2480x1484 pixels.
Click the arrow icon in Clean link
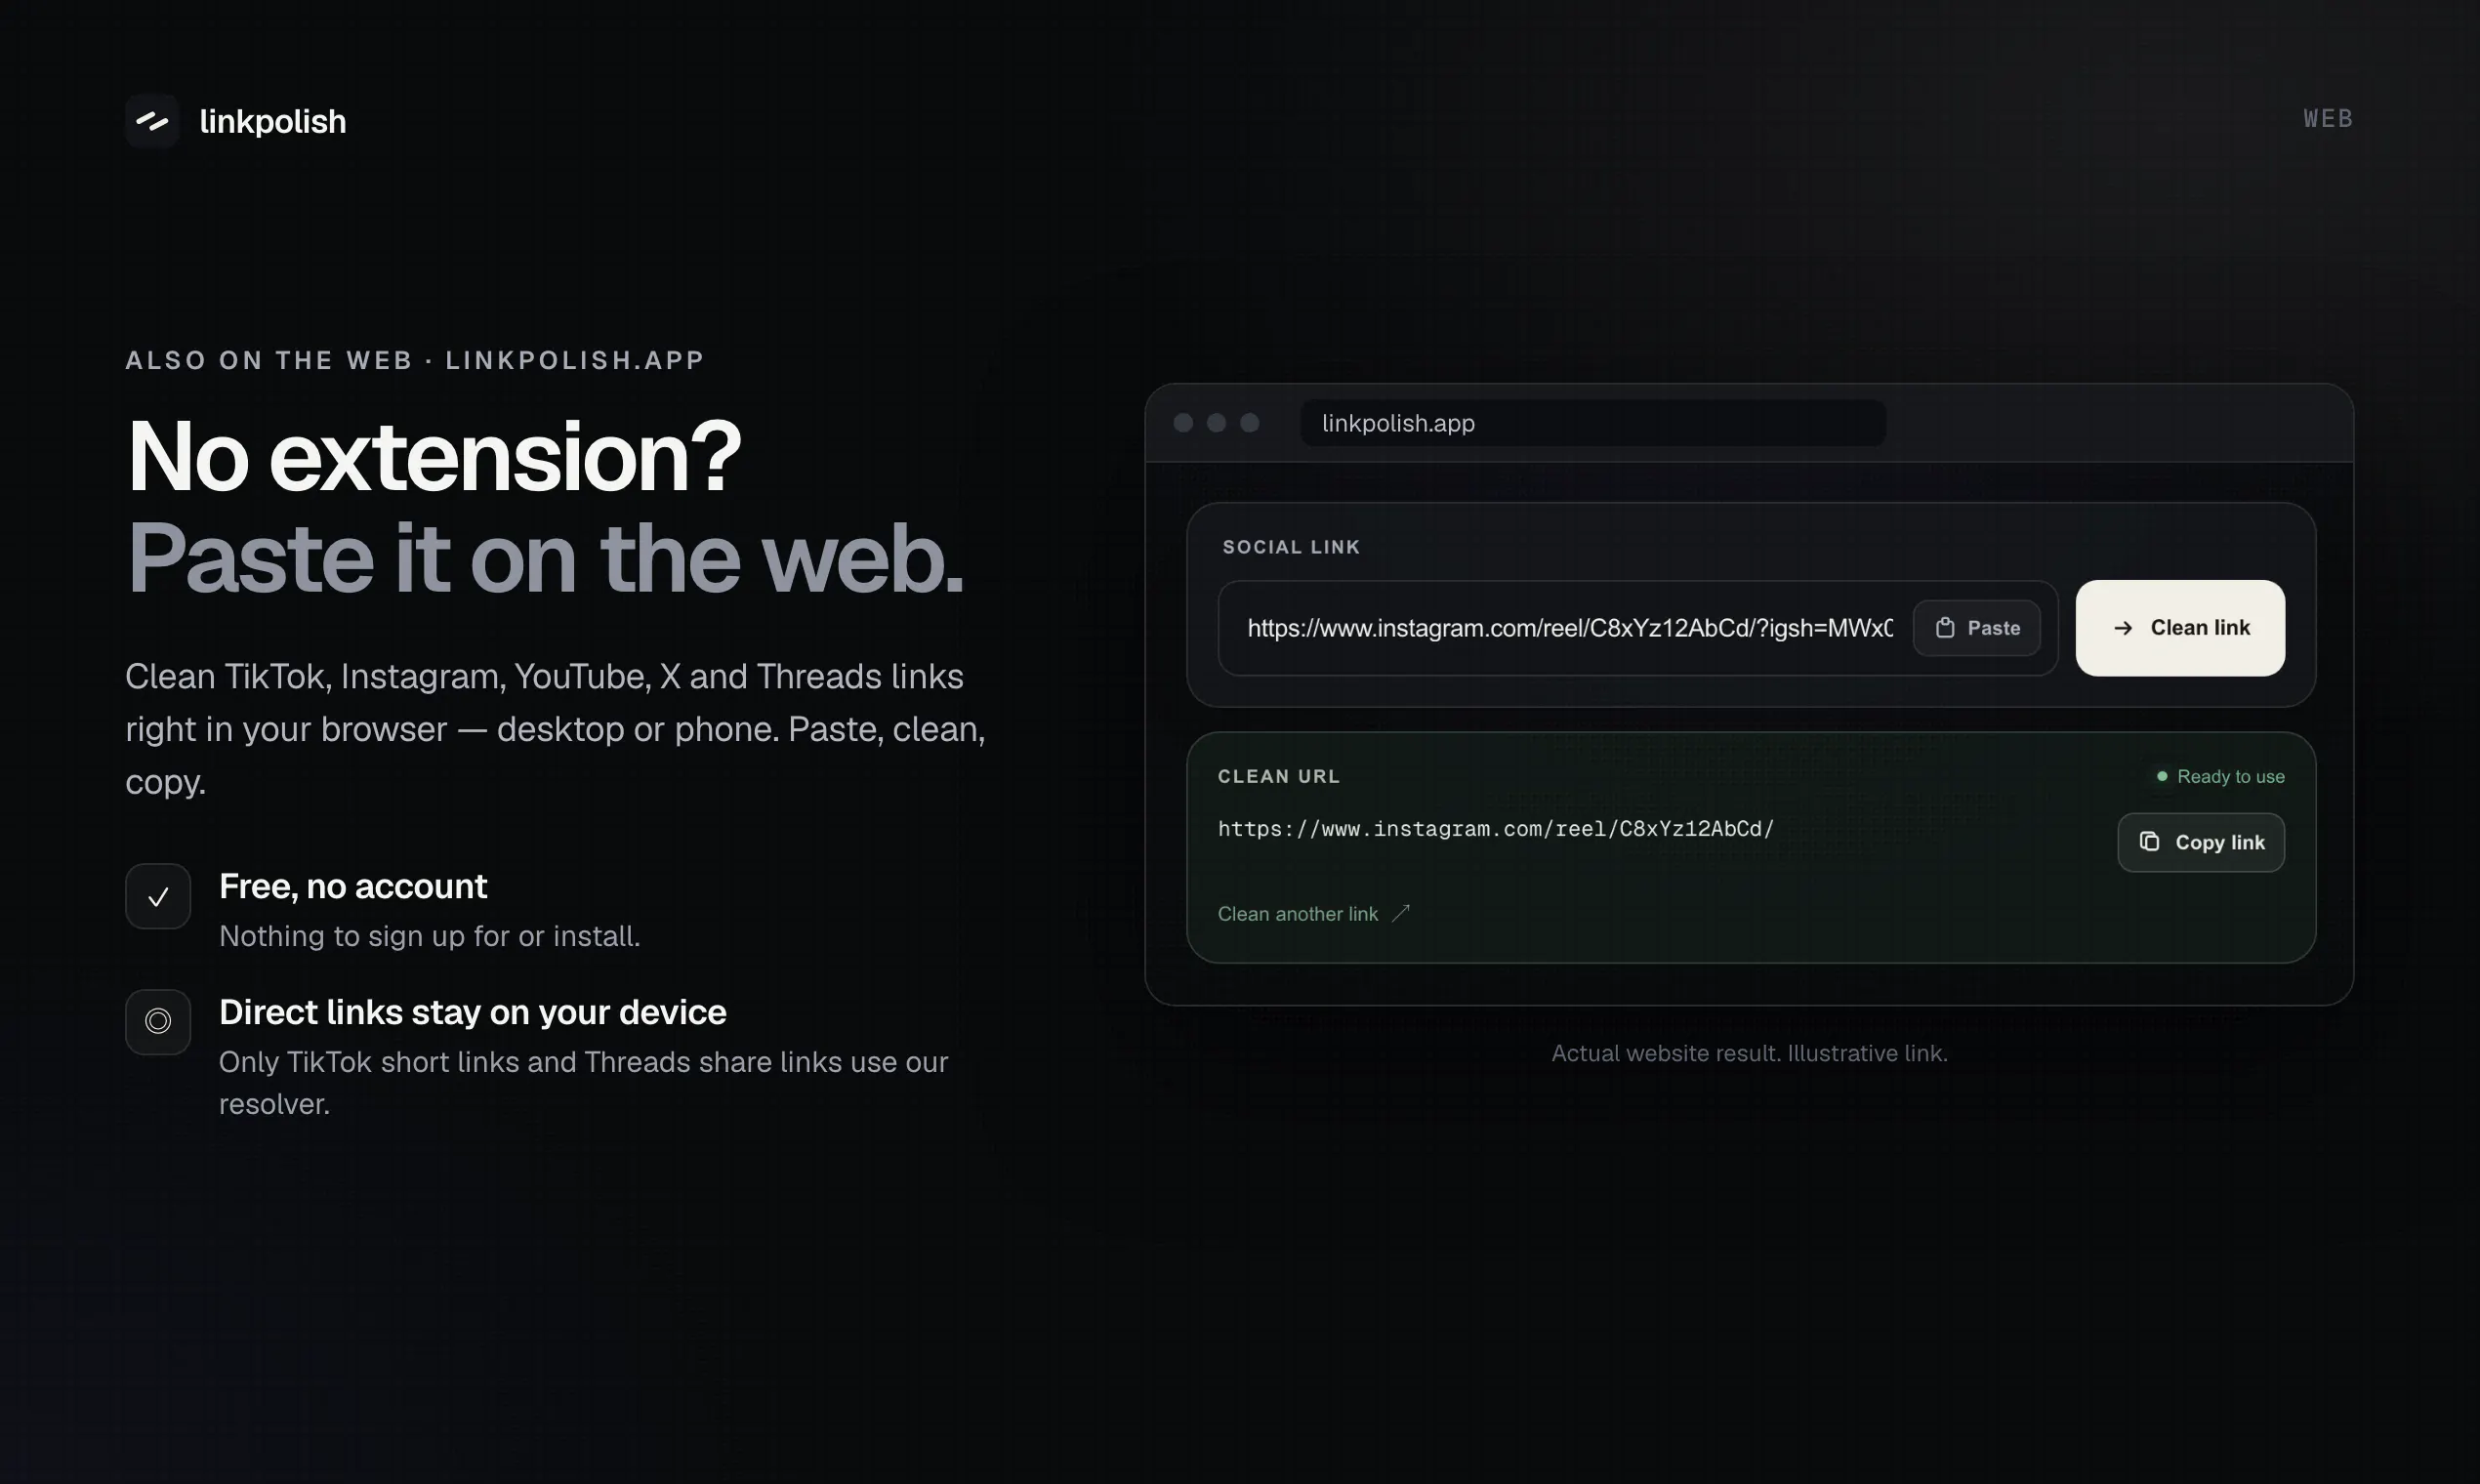coord(2123,628)
